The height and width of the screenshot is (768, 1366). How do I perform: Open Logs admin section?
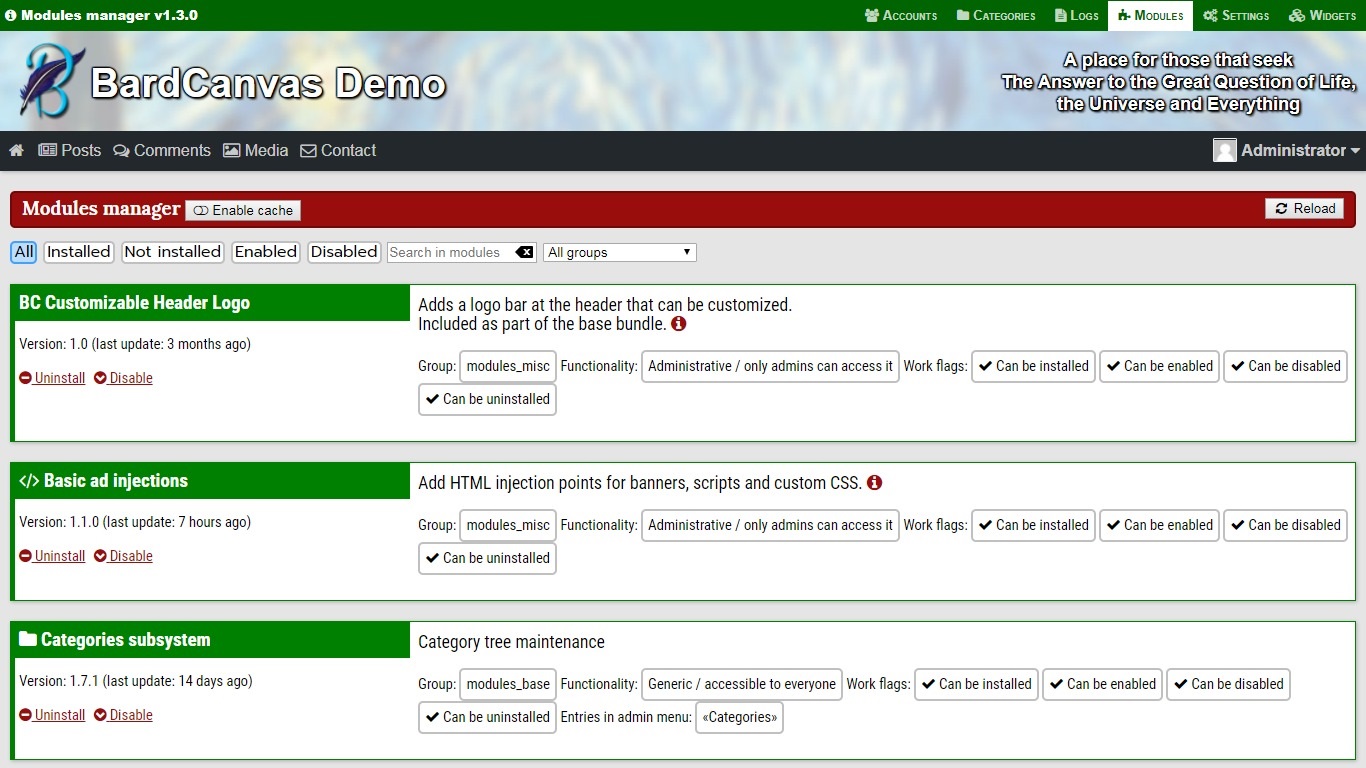coord(1077,15)
